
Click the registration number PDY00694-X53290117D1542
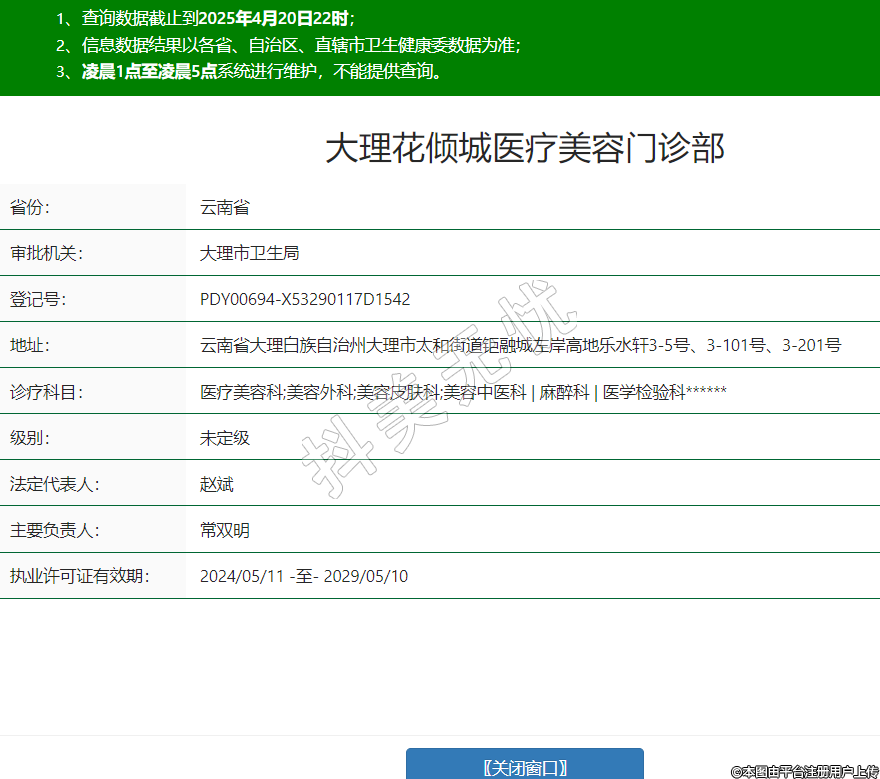pos(305,300)
